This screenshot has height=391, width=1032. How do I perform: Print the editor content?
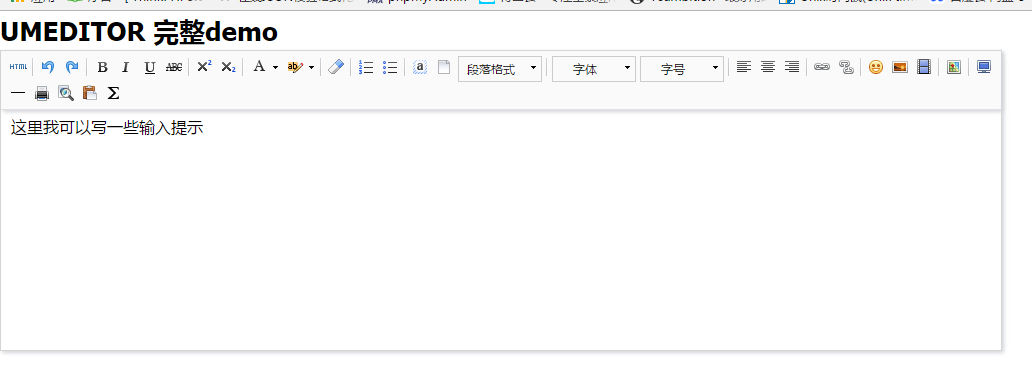[x=42, y=93]
